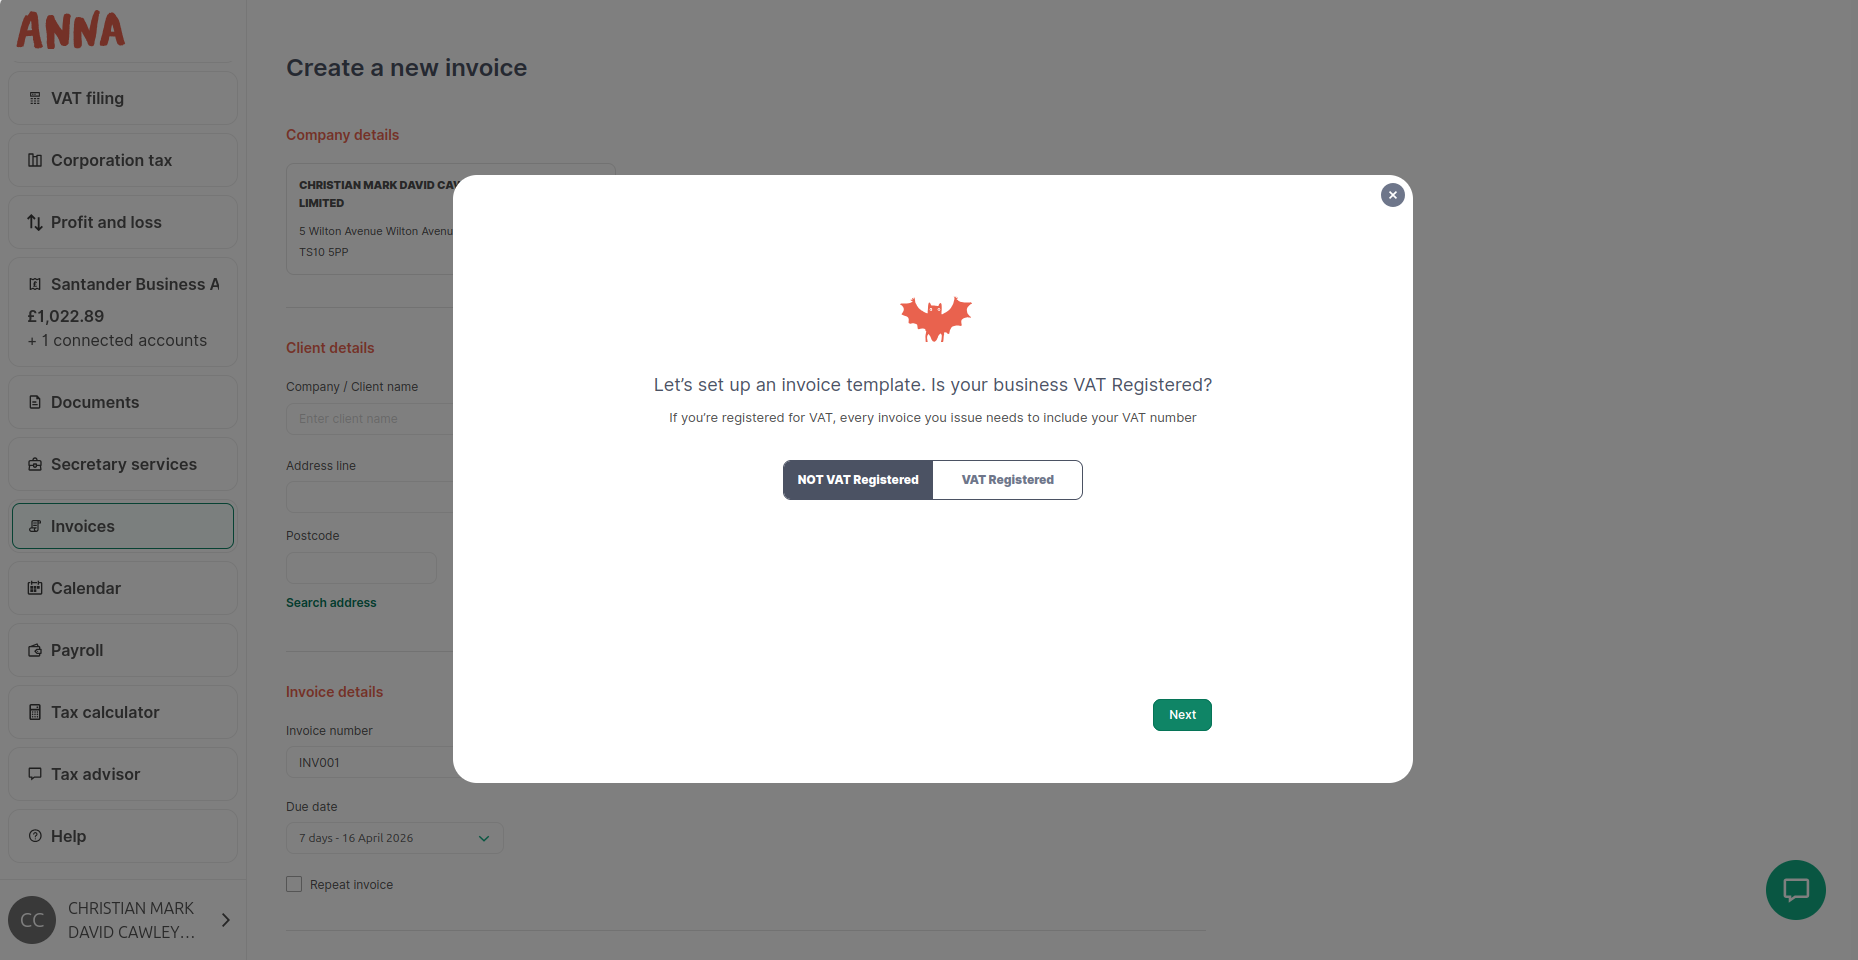Click the Documents file icon

point(35,402)
